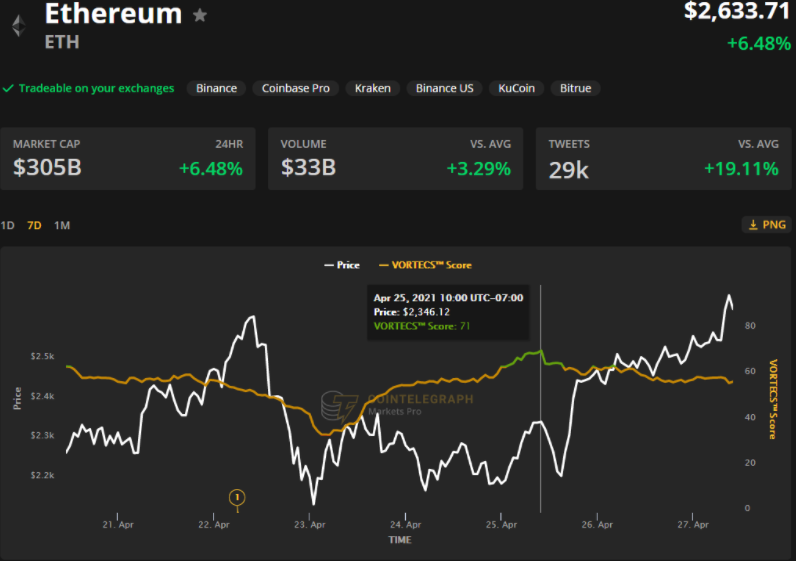Screen dimensions: 796x561
Task: Click the 27. Apr x-axis label
Action: (693, 524)
